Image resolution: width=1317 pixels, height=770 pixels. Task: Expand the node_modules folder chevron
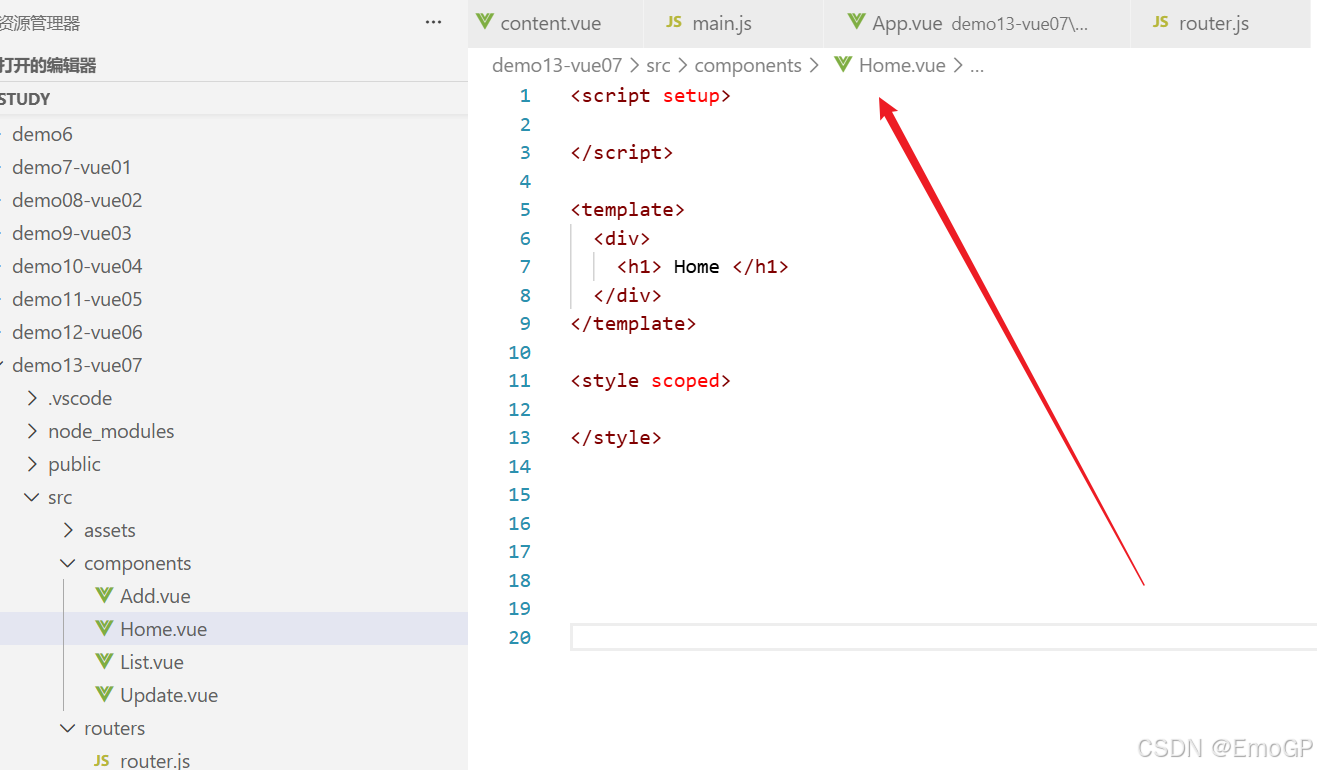pos(33,431)
